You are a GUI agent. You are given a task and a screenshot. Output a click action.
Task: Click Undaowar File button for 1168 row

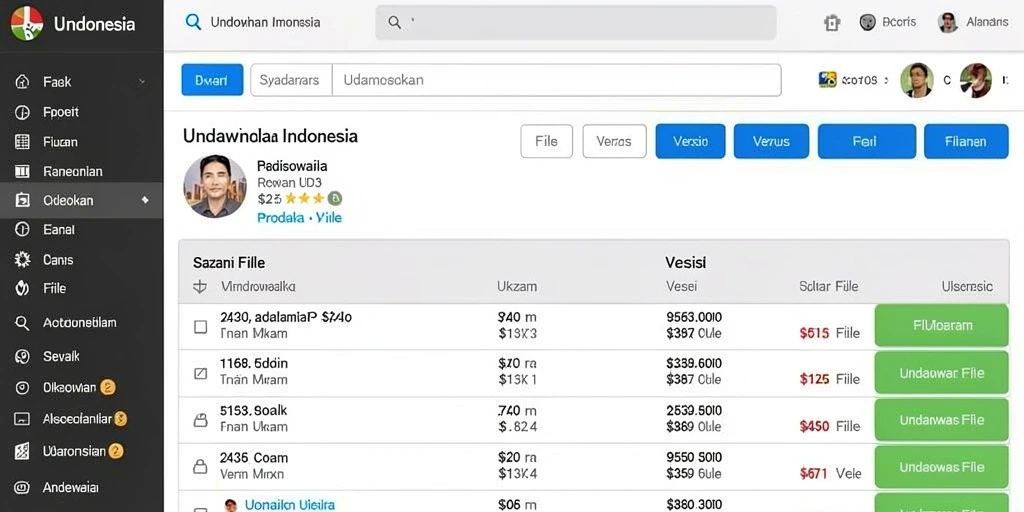click(x=942, y=373)
